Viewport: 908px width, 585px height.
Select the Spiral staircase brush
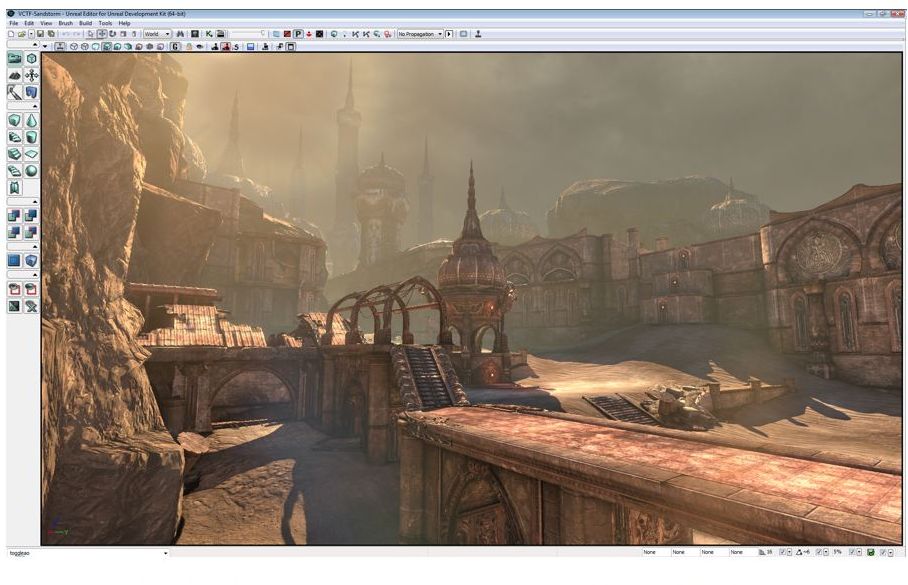14,171
